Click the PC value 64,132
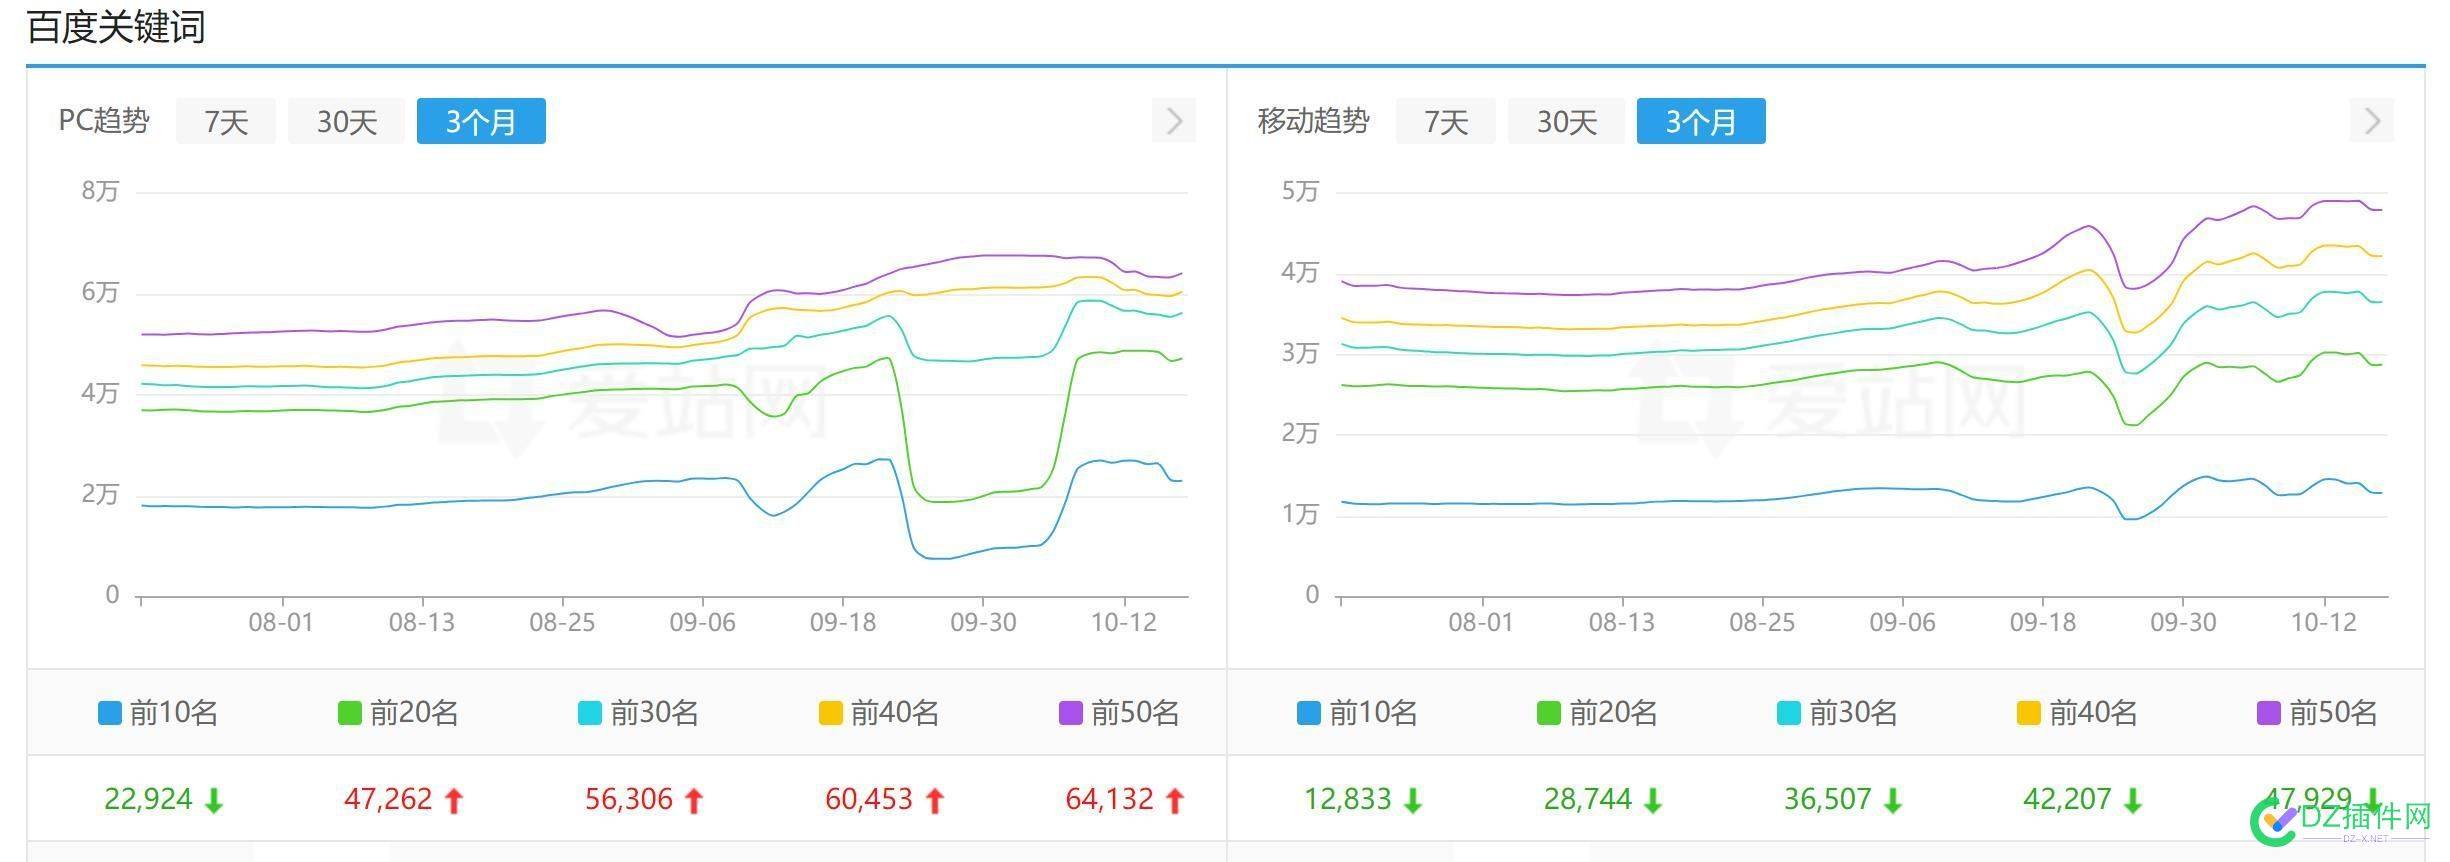2450x862 pixels. pos(1109,799)
